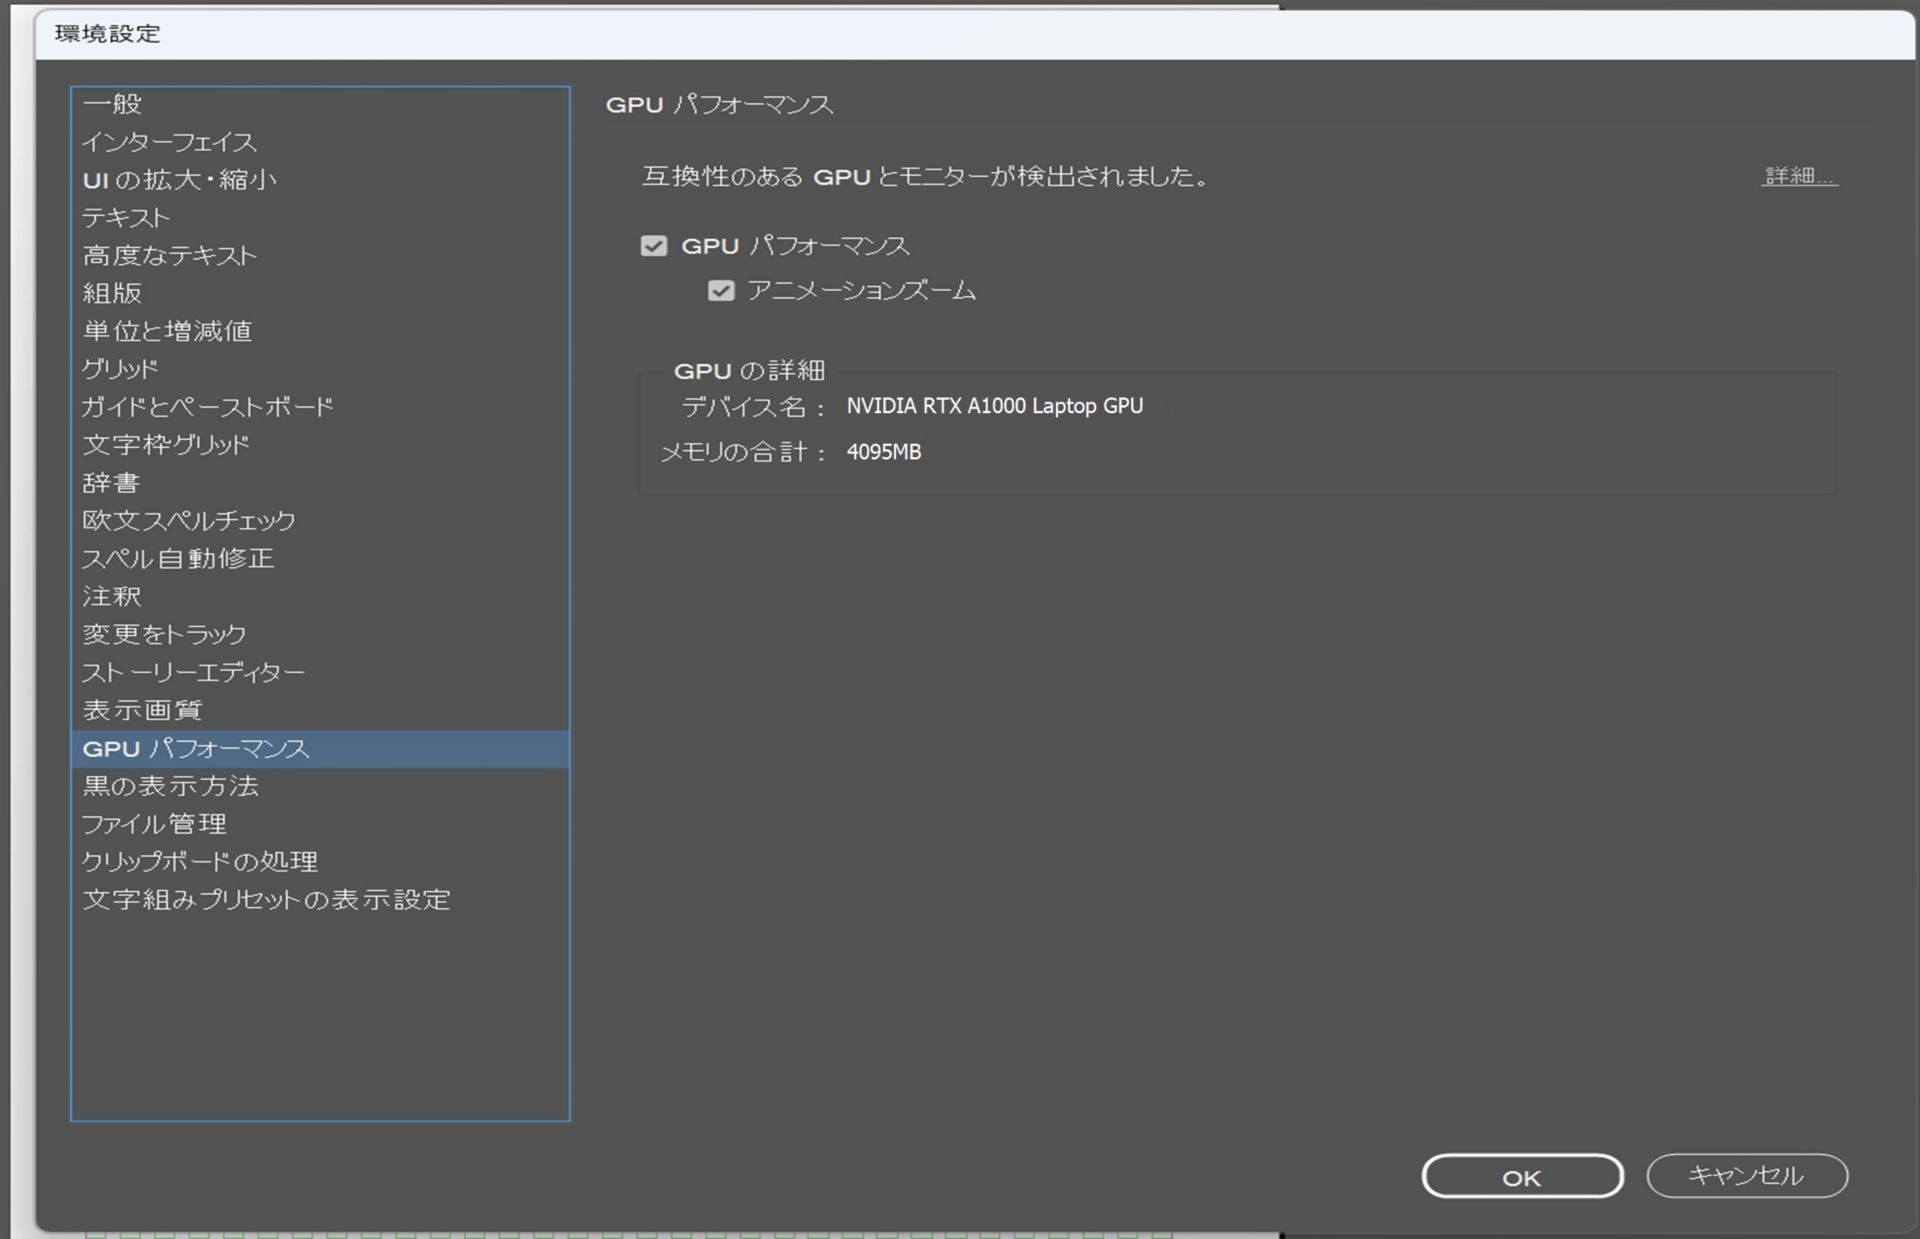Open the テキスト preferences

tap(126, 218)
